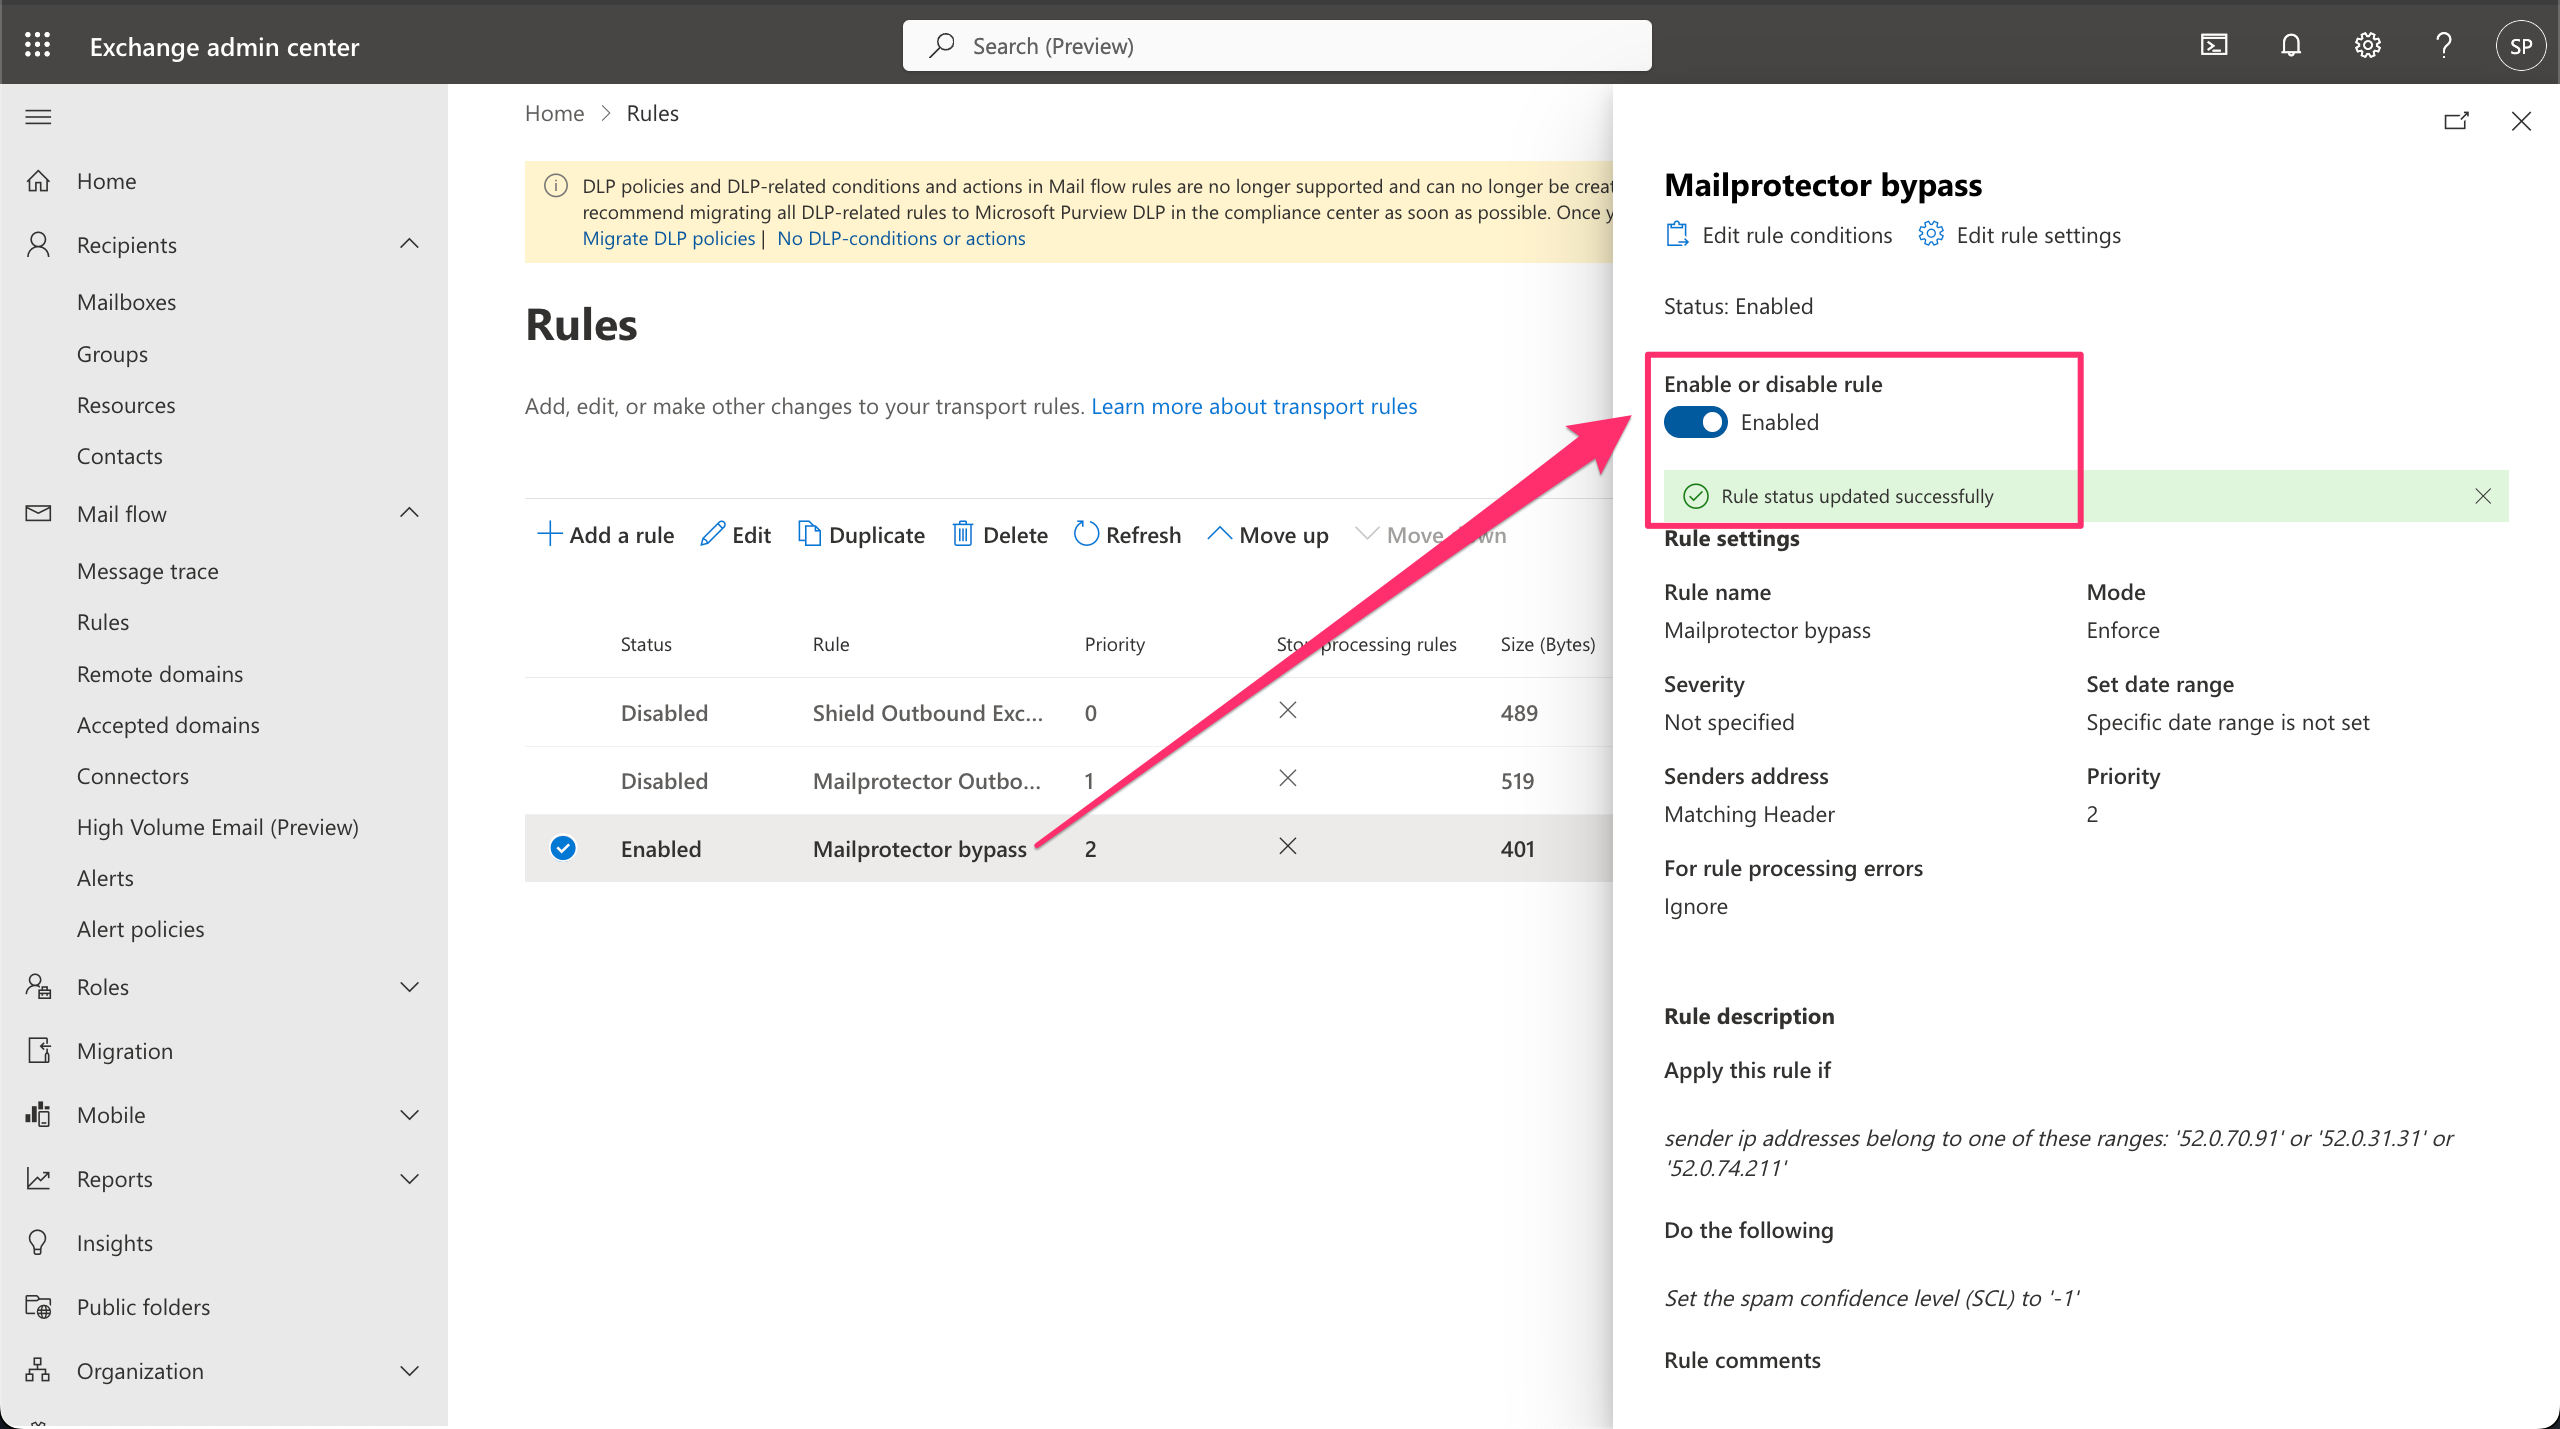2560x1429 pixels.
Task: Click the DLP banner info icon
Action: point(555,186)
